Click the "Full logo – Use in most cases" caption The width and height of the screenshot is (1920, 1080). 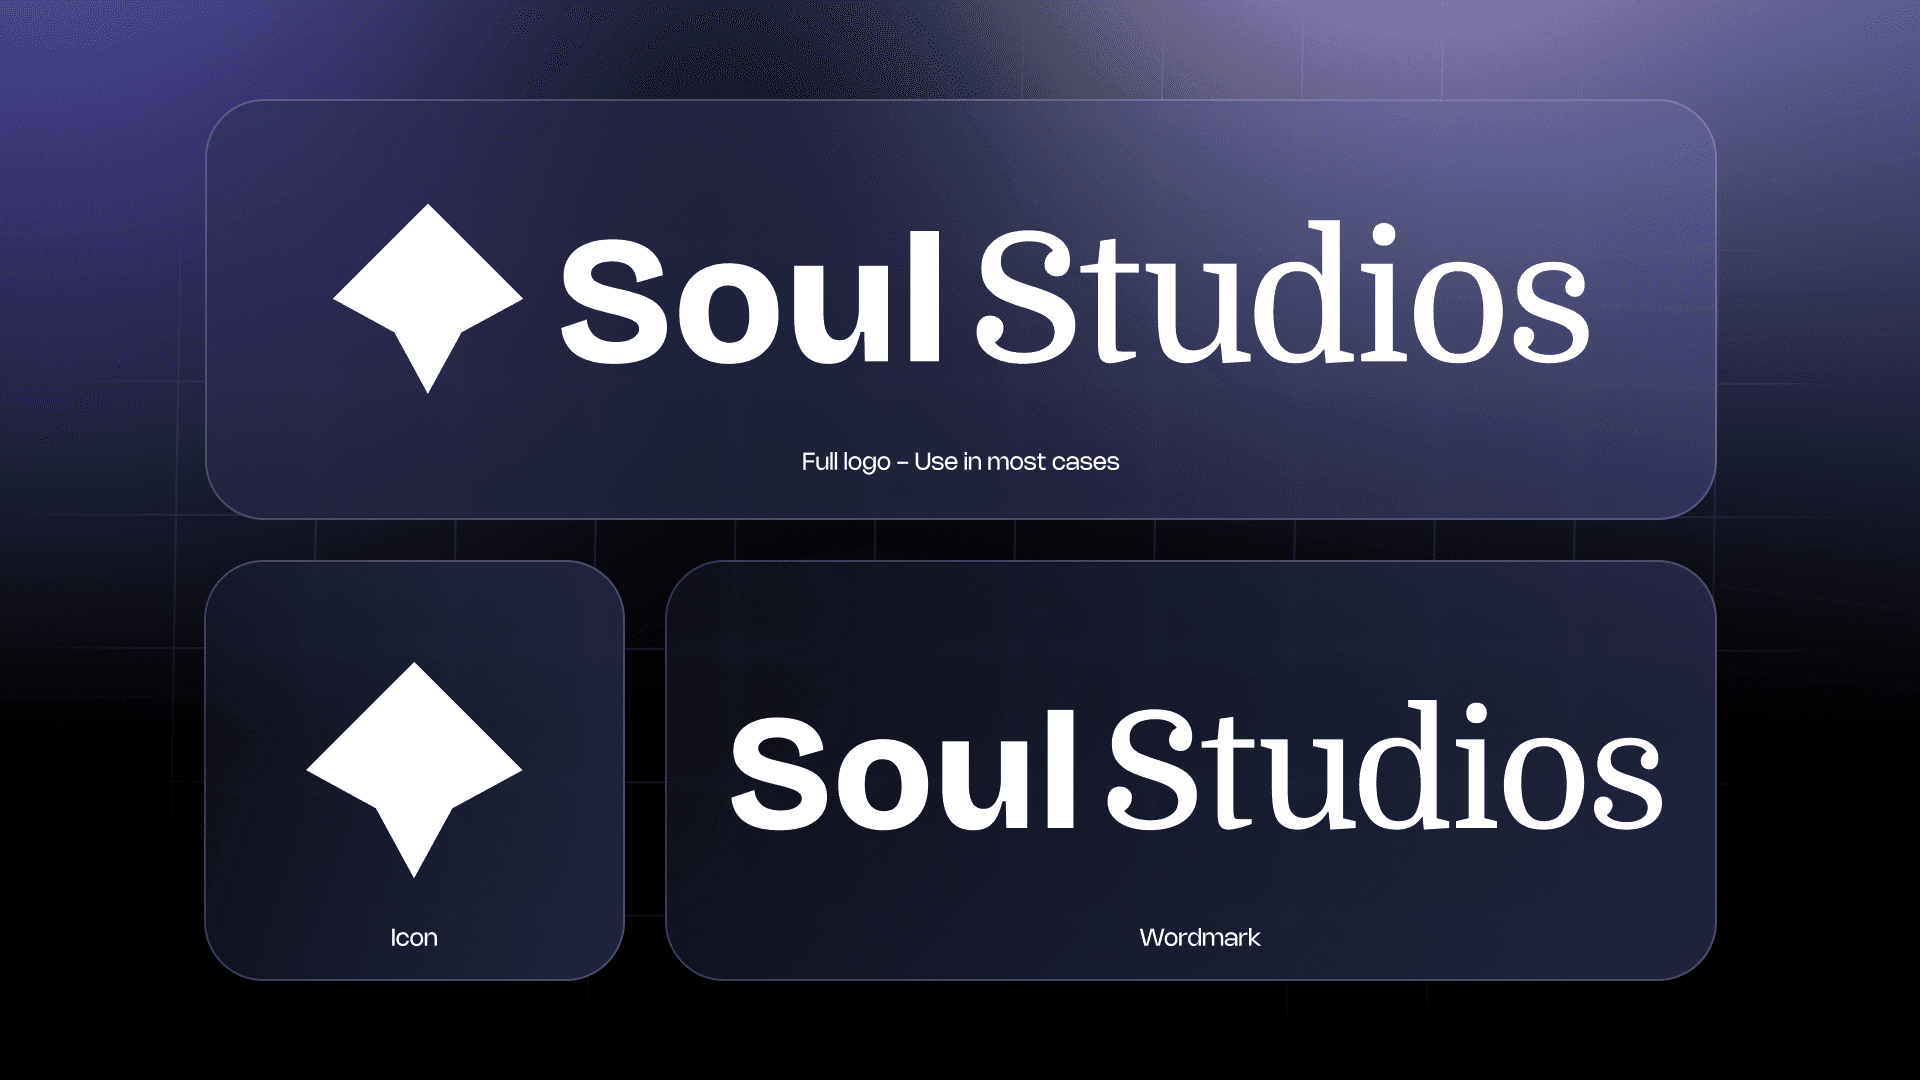click(x=960, y=462)
